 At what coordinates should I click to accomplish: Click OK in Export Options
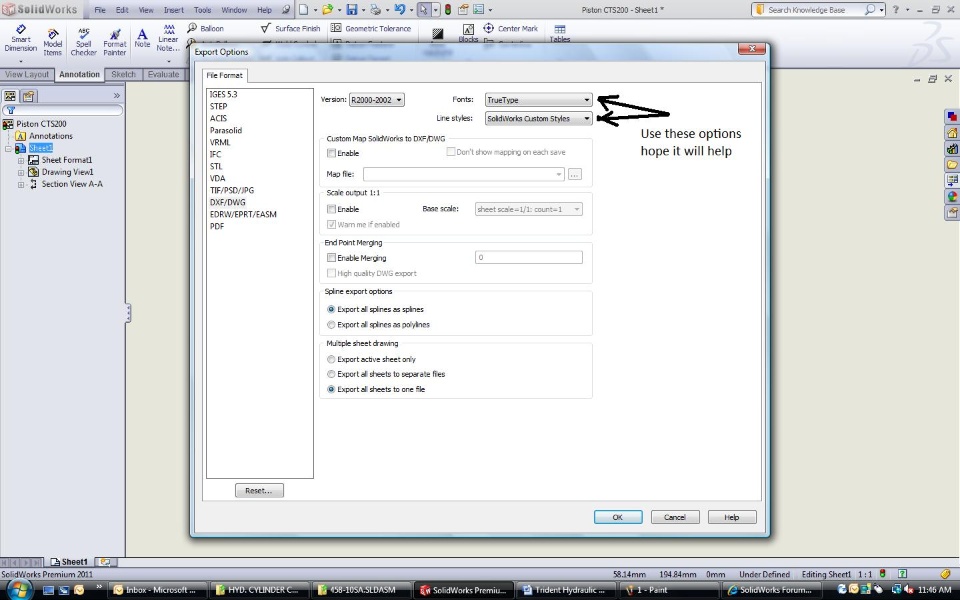[618, 517]
